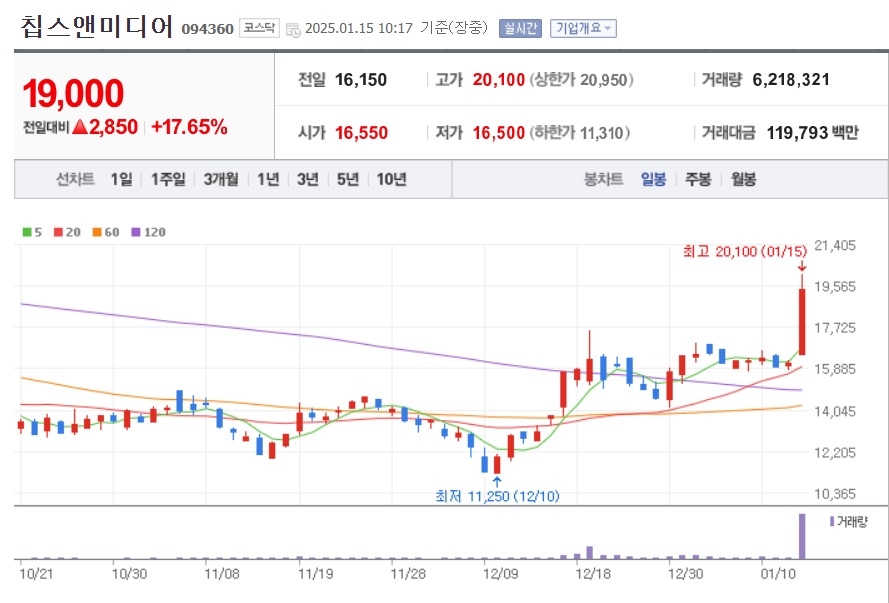Click the 전일 value 16,150

(361, 80)
